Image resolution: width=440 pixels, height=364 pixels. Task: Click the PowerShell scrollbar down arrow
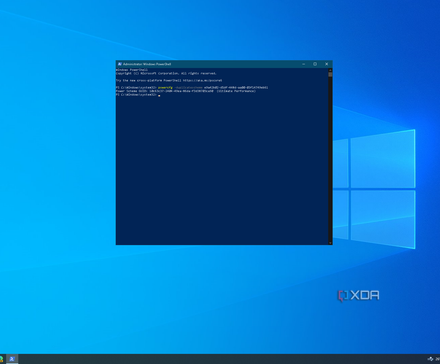tap(330, 243)
